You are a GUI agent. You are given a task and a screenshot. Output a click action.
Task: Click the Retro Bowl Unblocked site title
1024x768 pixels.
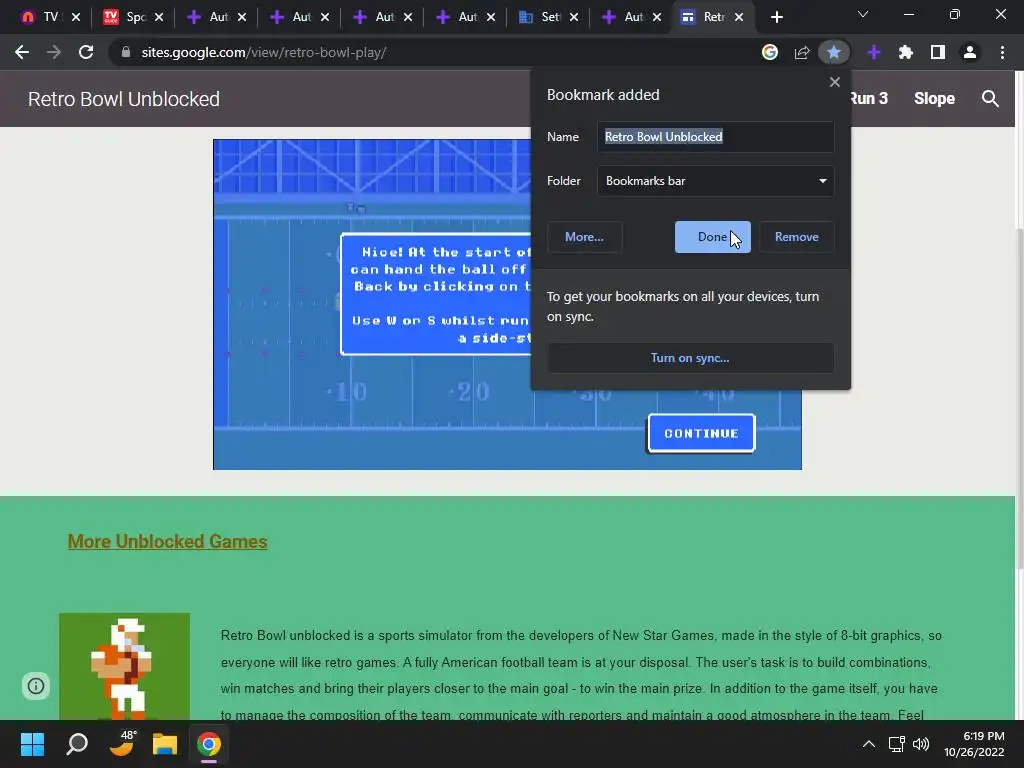tap(124, 99)
